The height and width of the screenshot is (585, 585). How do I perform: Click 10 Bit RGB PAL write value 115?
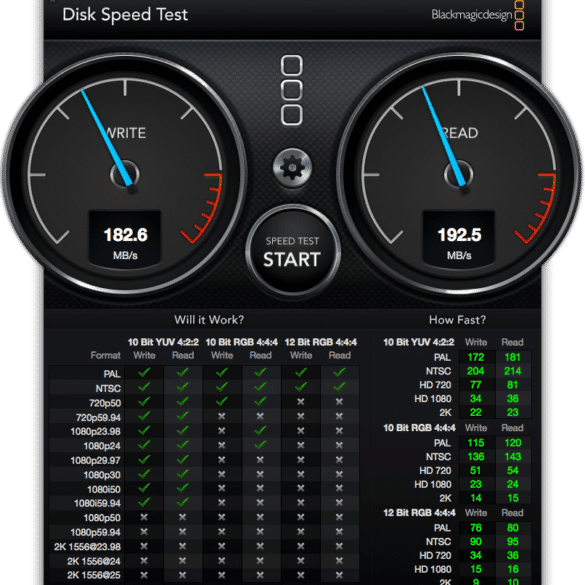click(476, 443)
